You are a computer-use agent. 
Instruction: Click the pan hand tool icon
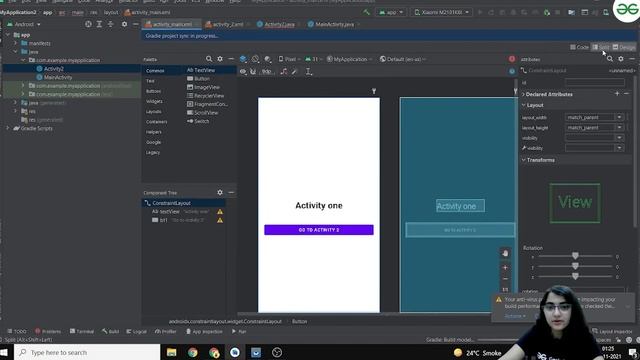(x=505, y=253)
